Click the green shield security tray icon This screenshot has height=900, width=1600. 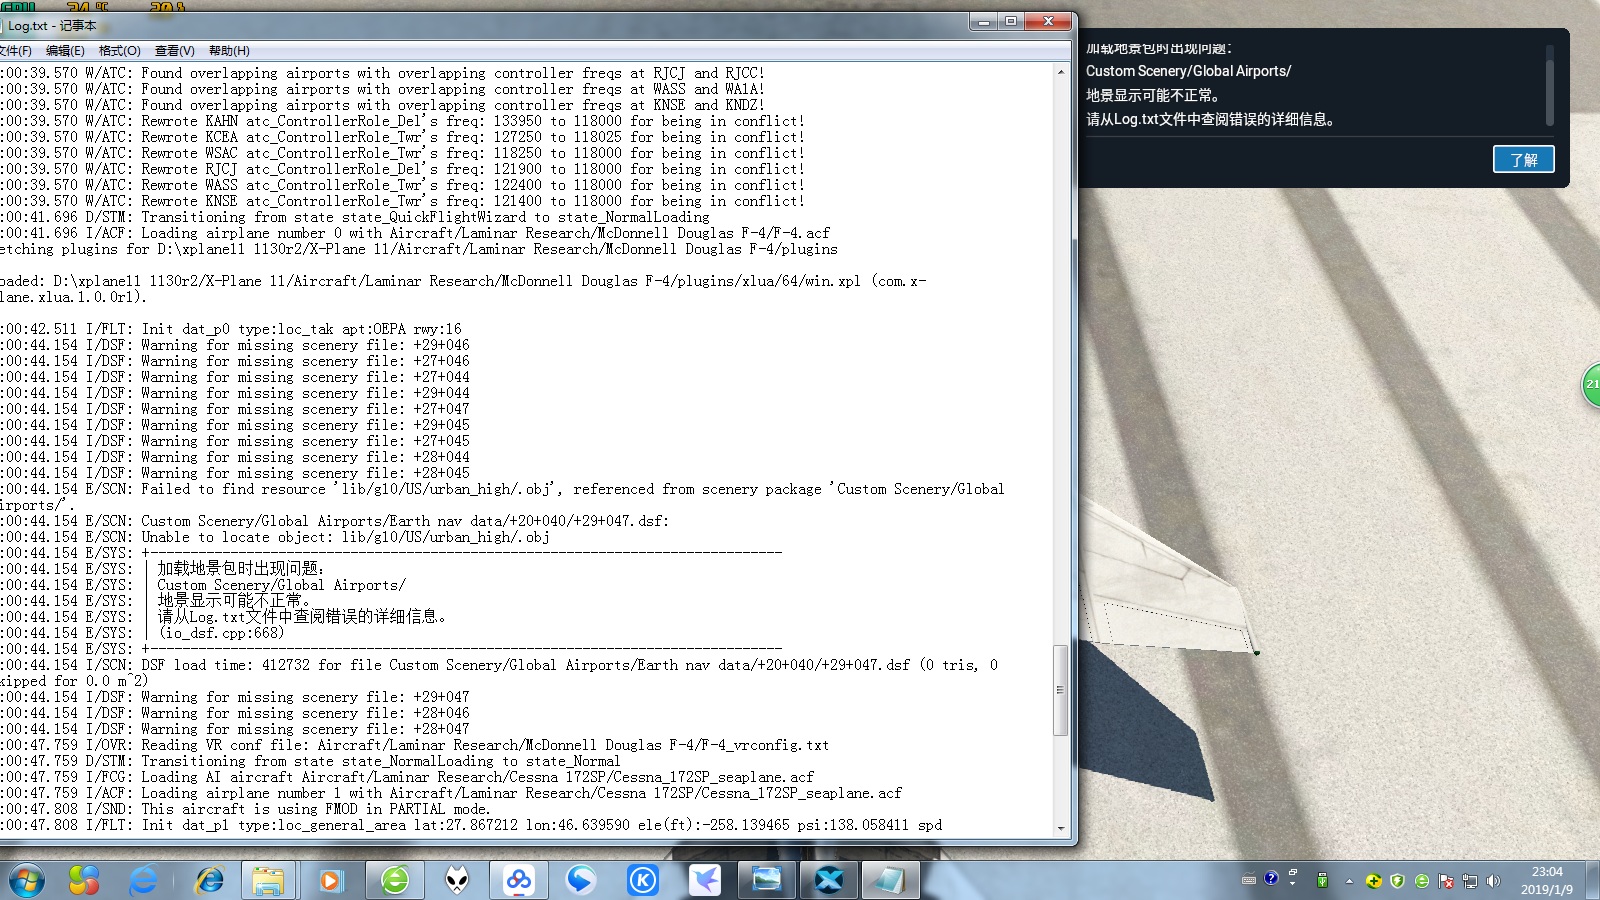click(x=1398, y=881)
